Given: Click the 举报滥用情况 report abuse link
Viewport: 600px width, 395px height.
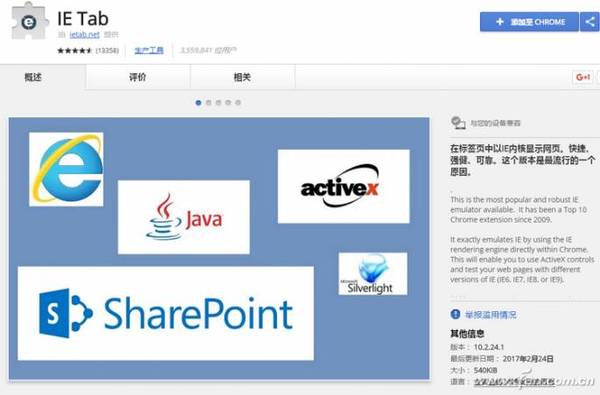Looking at the screenshot, I should (x=491, y=315).
